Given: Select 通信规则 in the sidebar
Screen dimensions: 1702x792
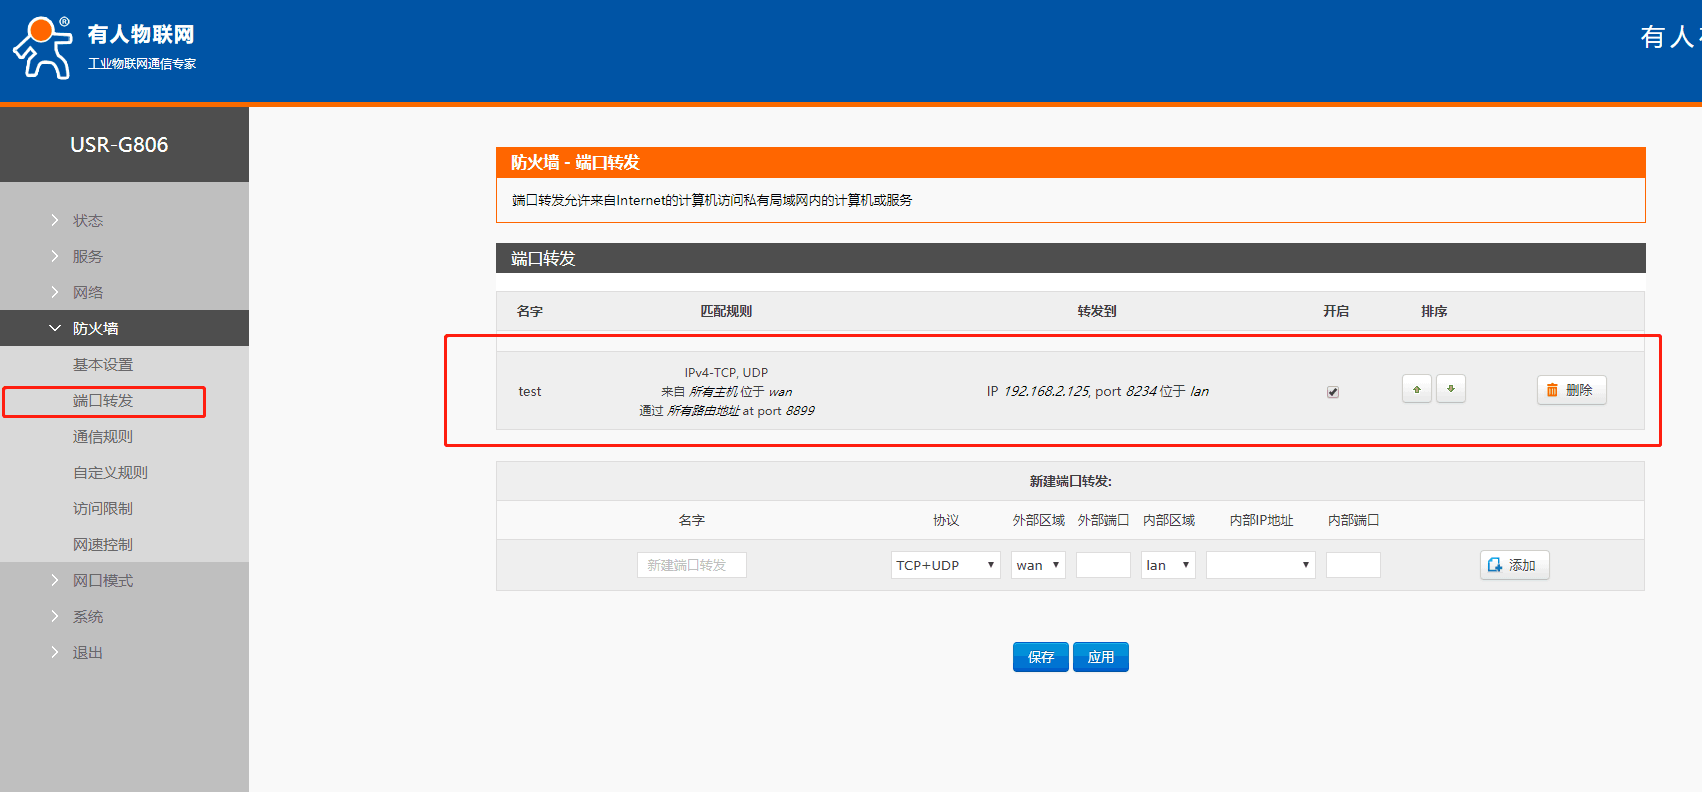Looking at the screenshot, I should pos(103,436).
